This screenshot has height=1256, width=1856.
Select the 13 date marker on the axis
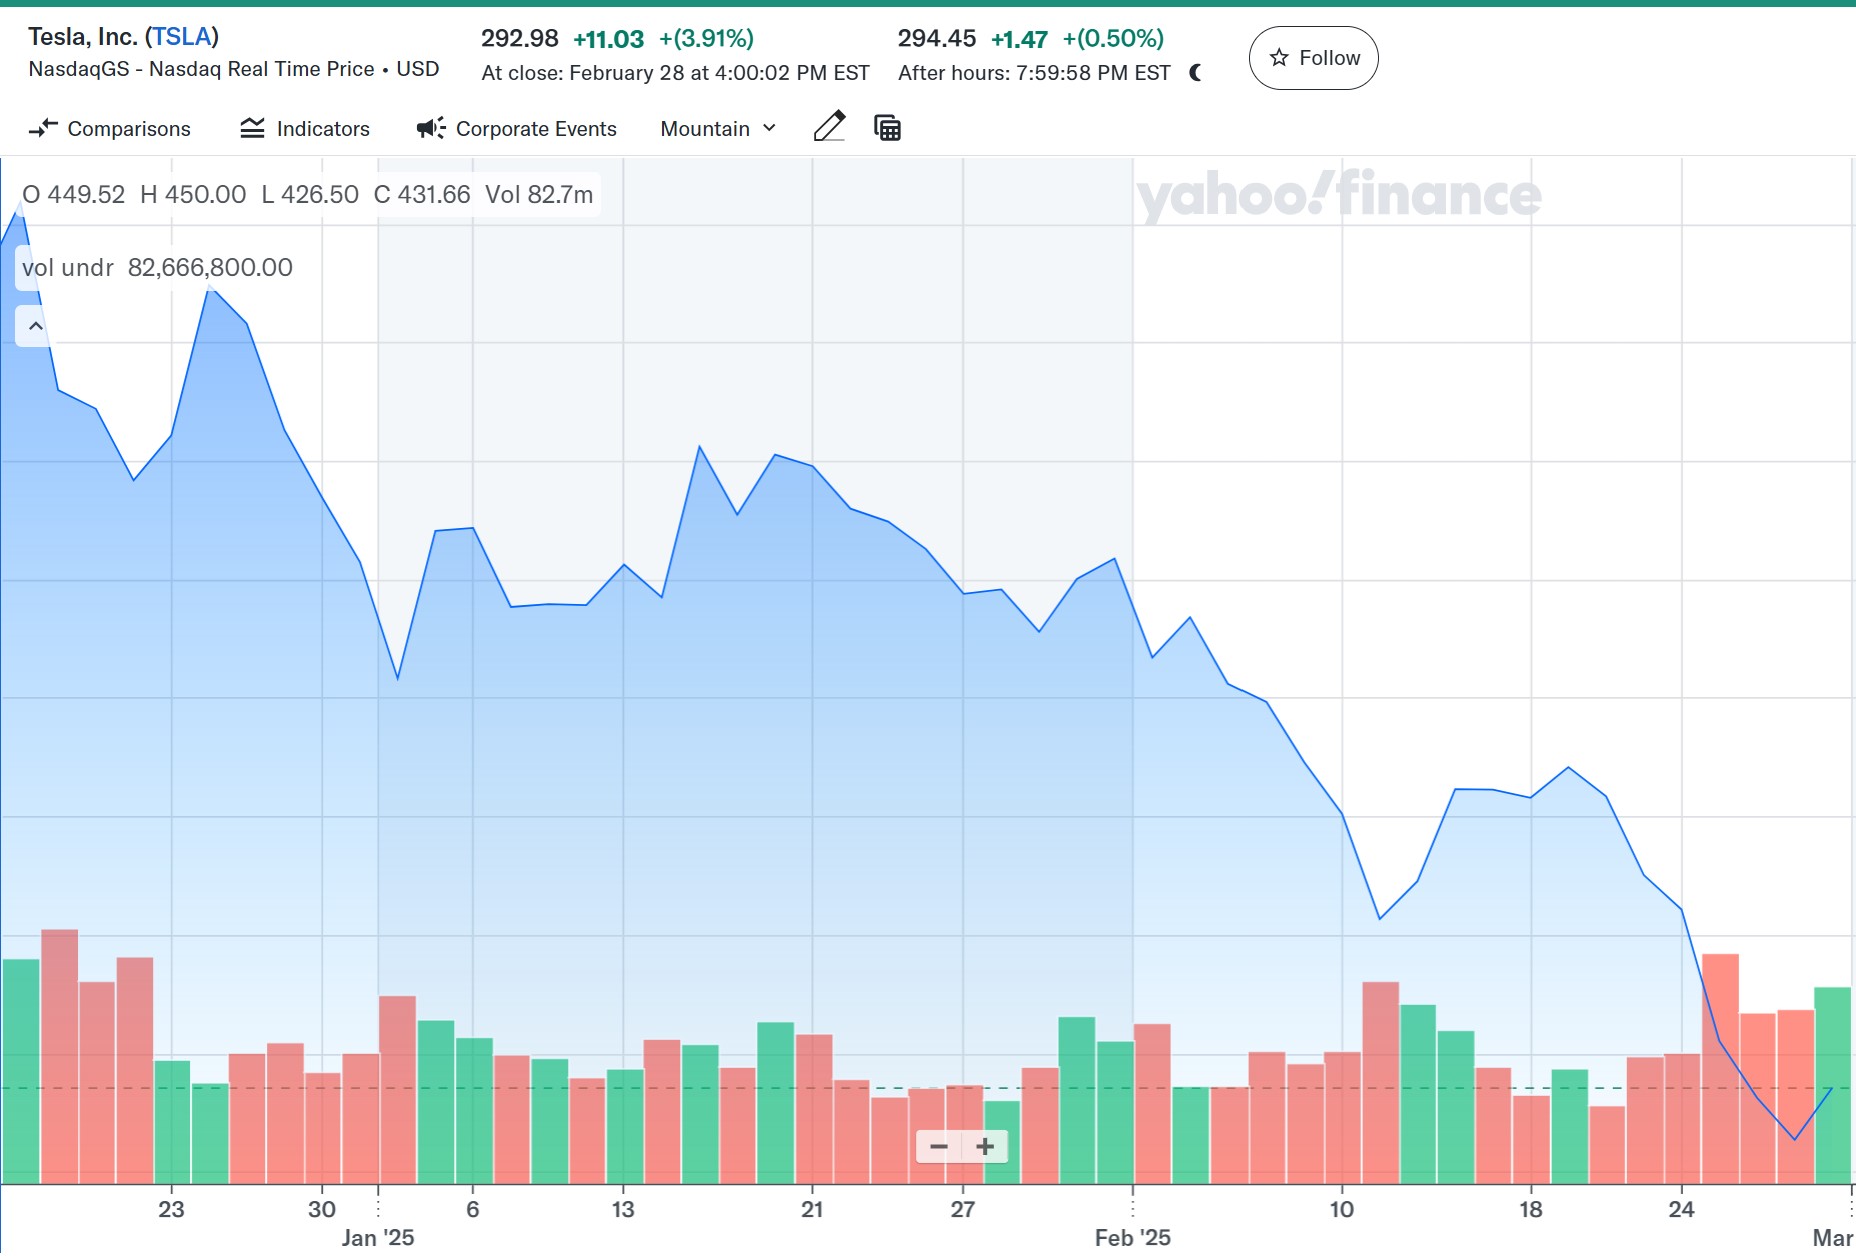(623, 1209)
